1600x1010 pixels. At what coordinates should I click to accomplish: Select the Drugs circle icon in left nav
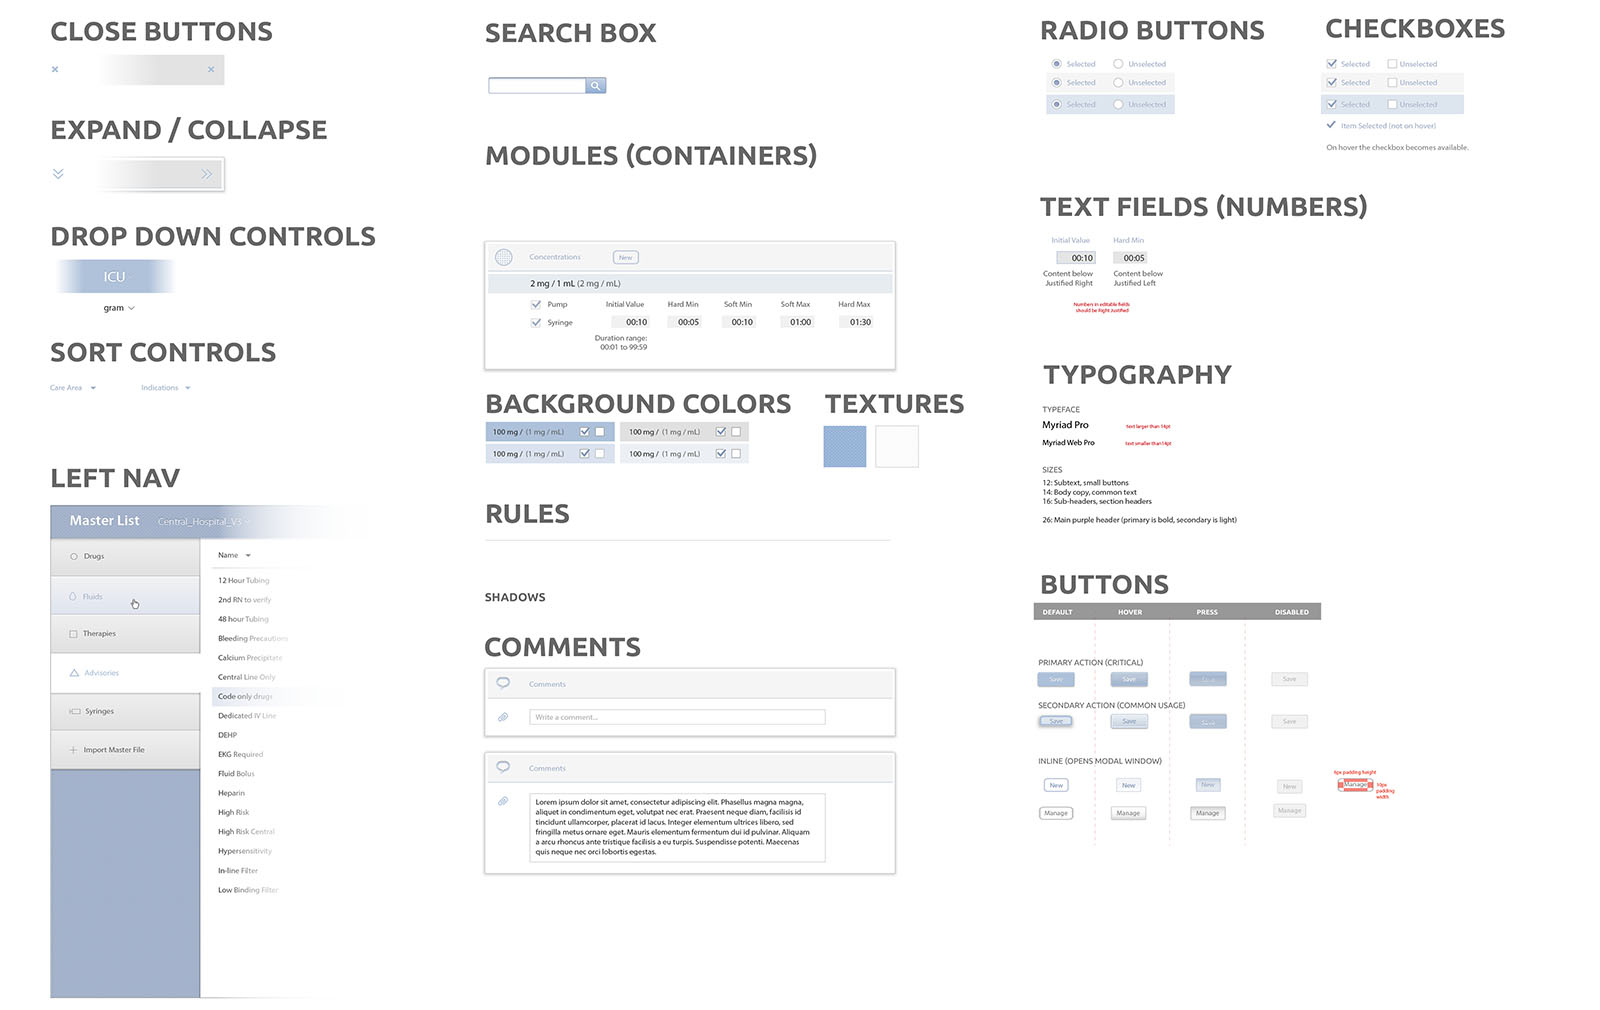coord(73,556)
